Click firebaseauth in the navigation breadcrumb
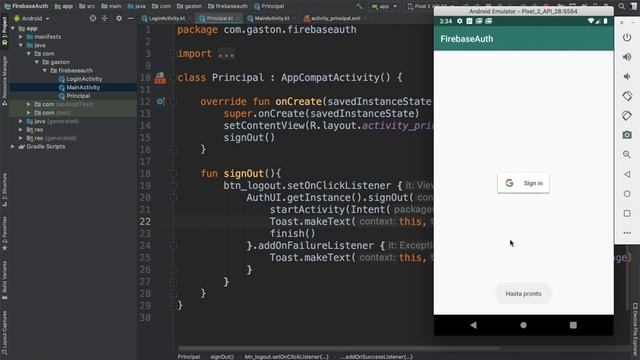640x360 pixels. (x=228, y=6)
